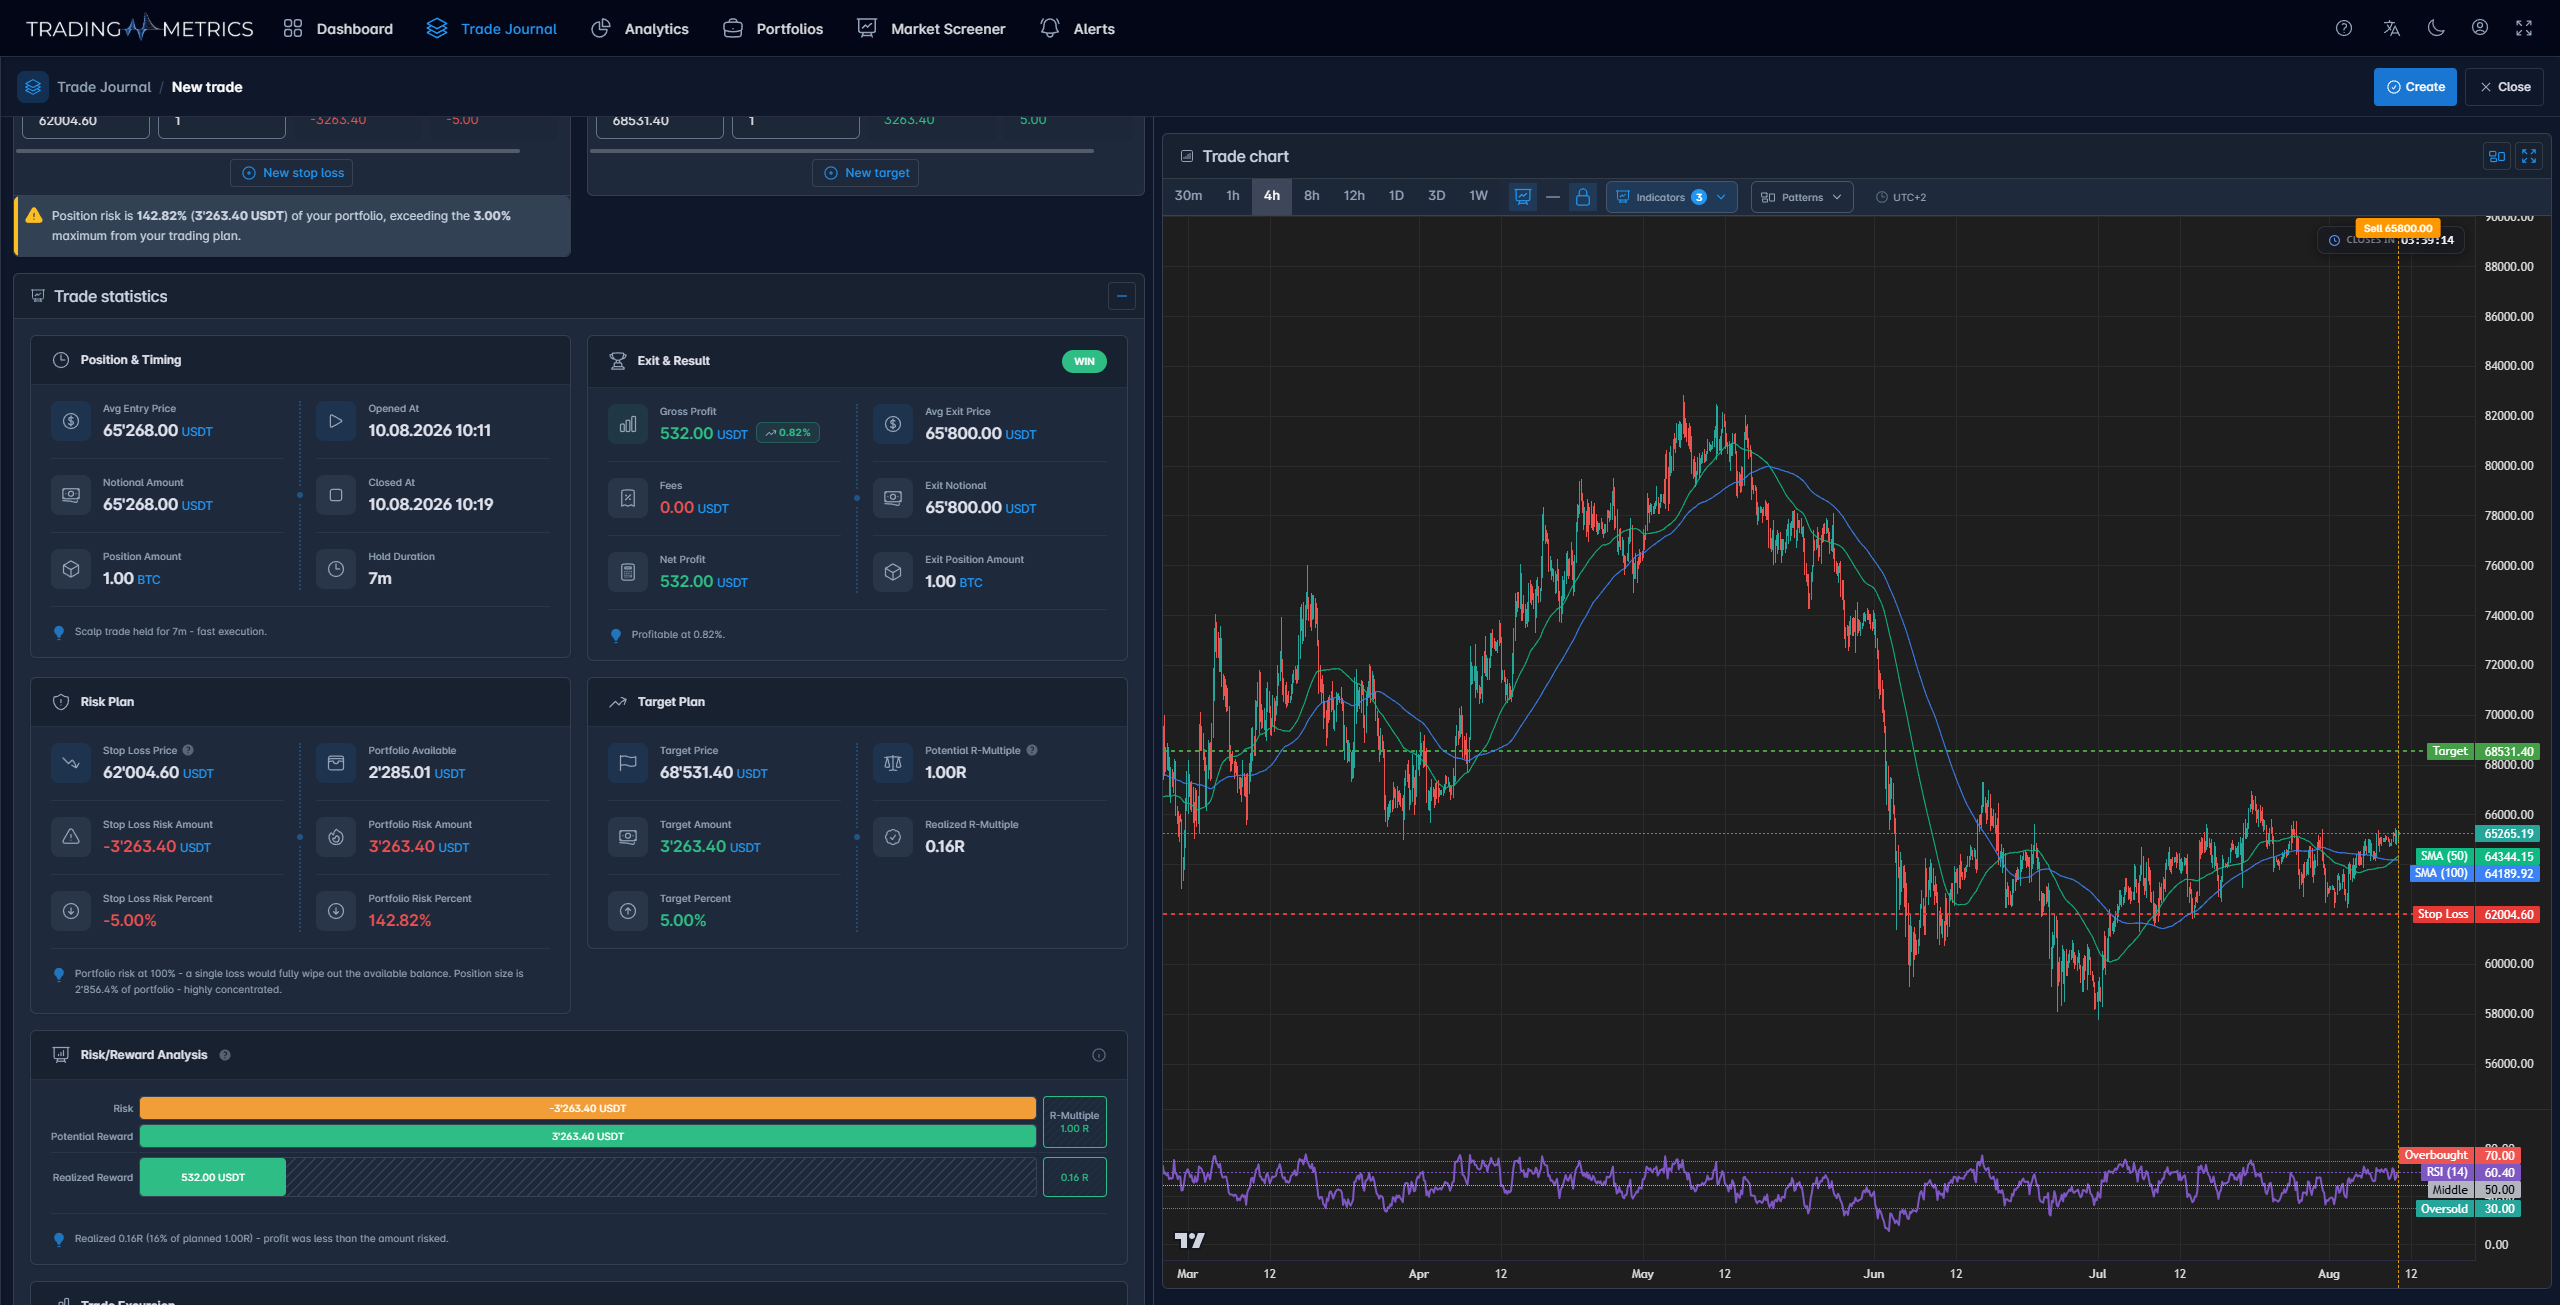
Task: Toggle the chart lock icon
Action: pos(1583,197)
